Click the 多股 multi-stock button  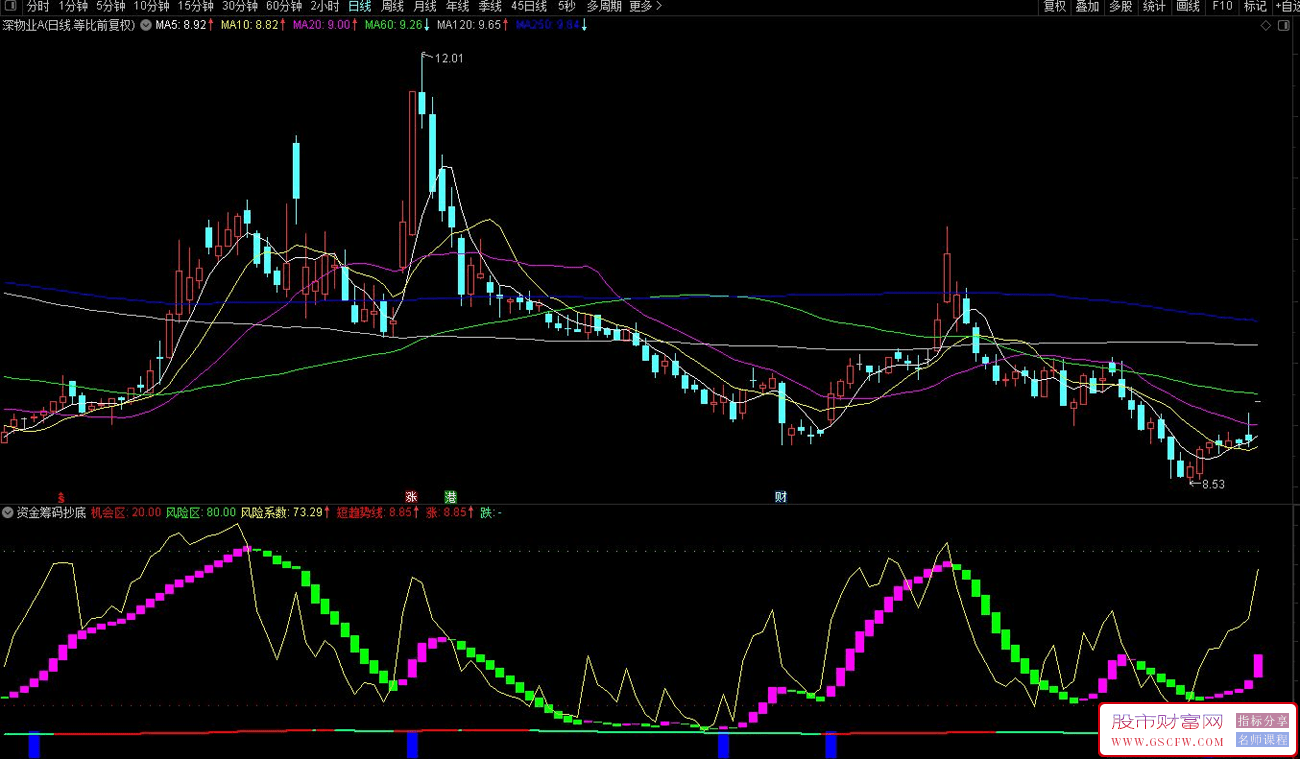1121,6
